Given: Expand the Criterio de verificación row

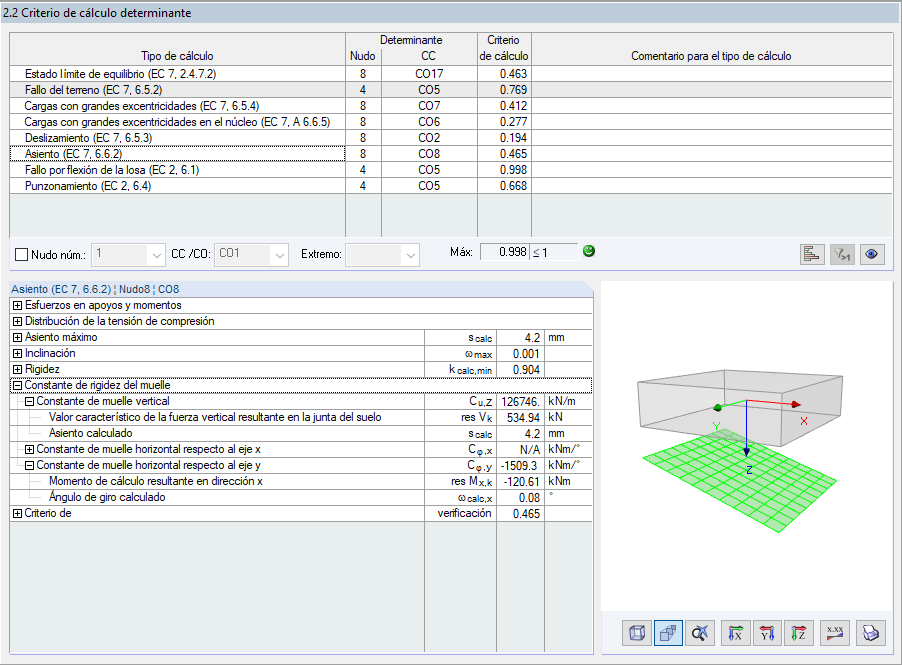Looking at the screenshot, I should (x=17, y=514).
